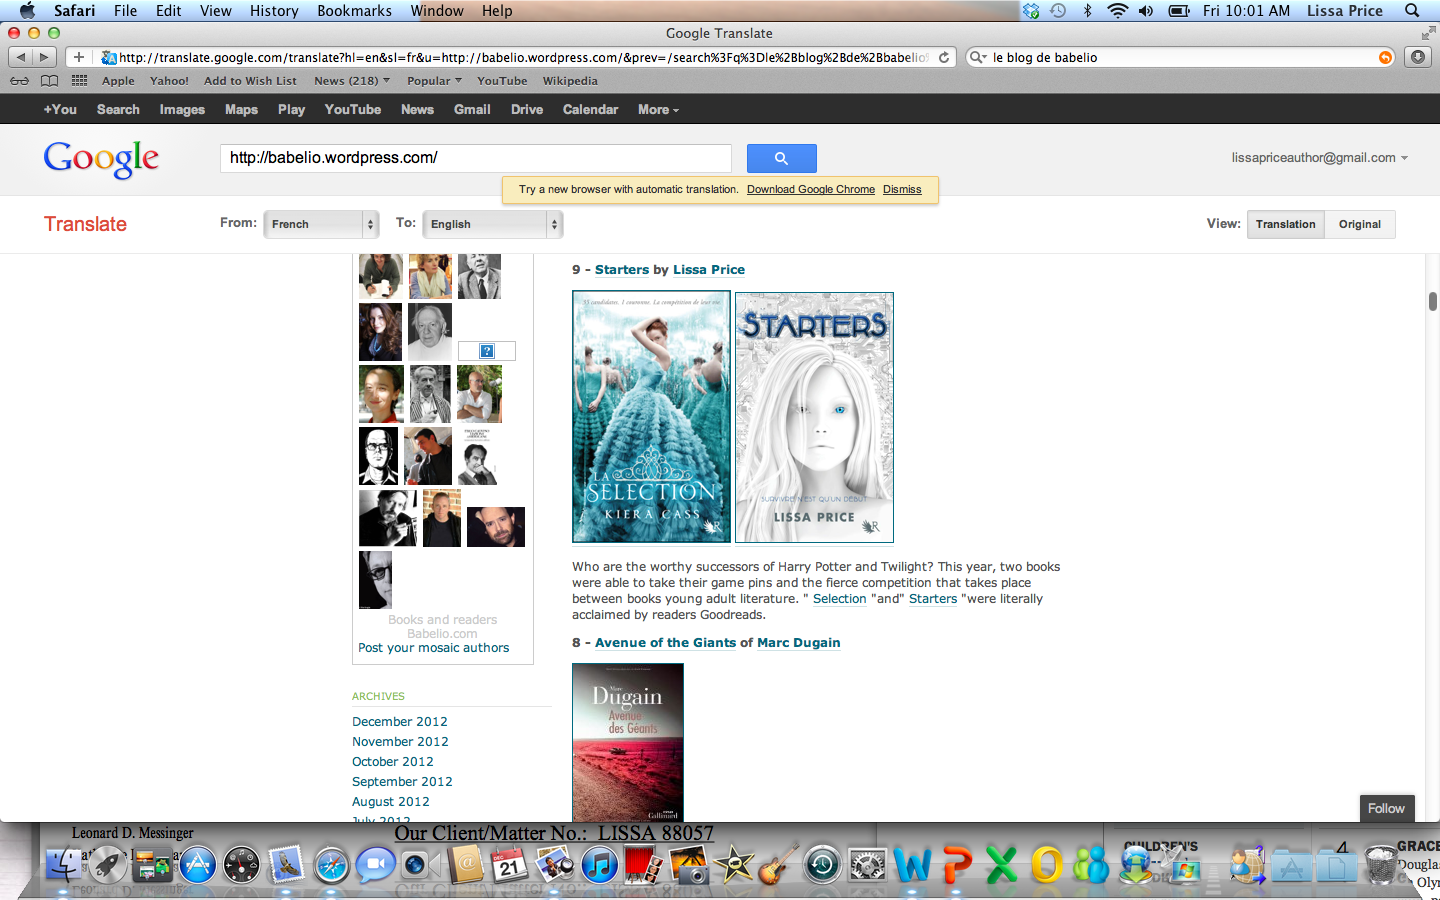Launch Microsoft Word from the Dock

[913, 864]
